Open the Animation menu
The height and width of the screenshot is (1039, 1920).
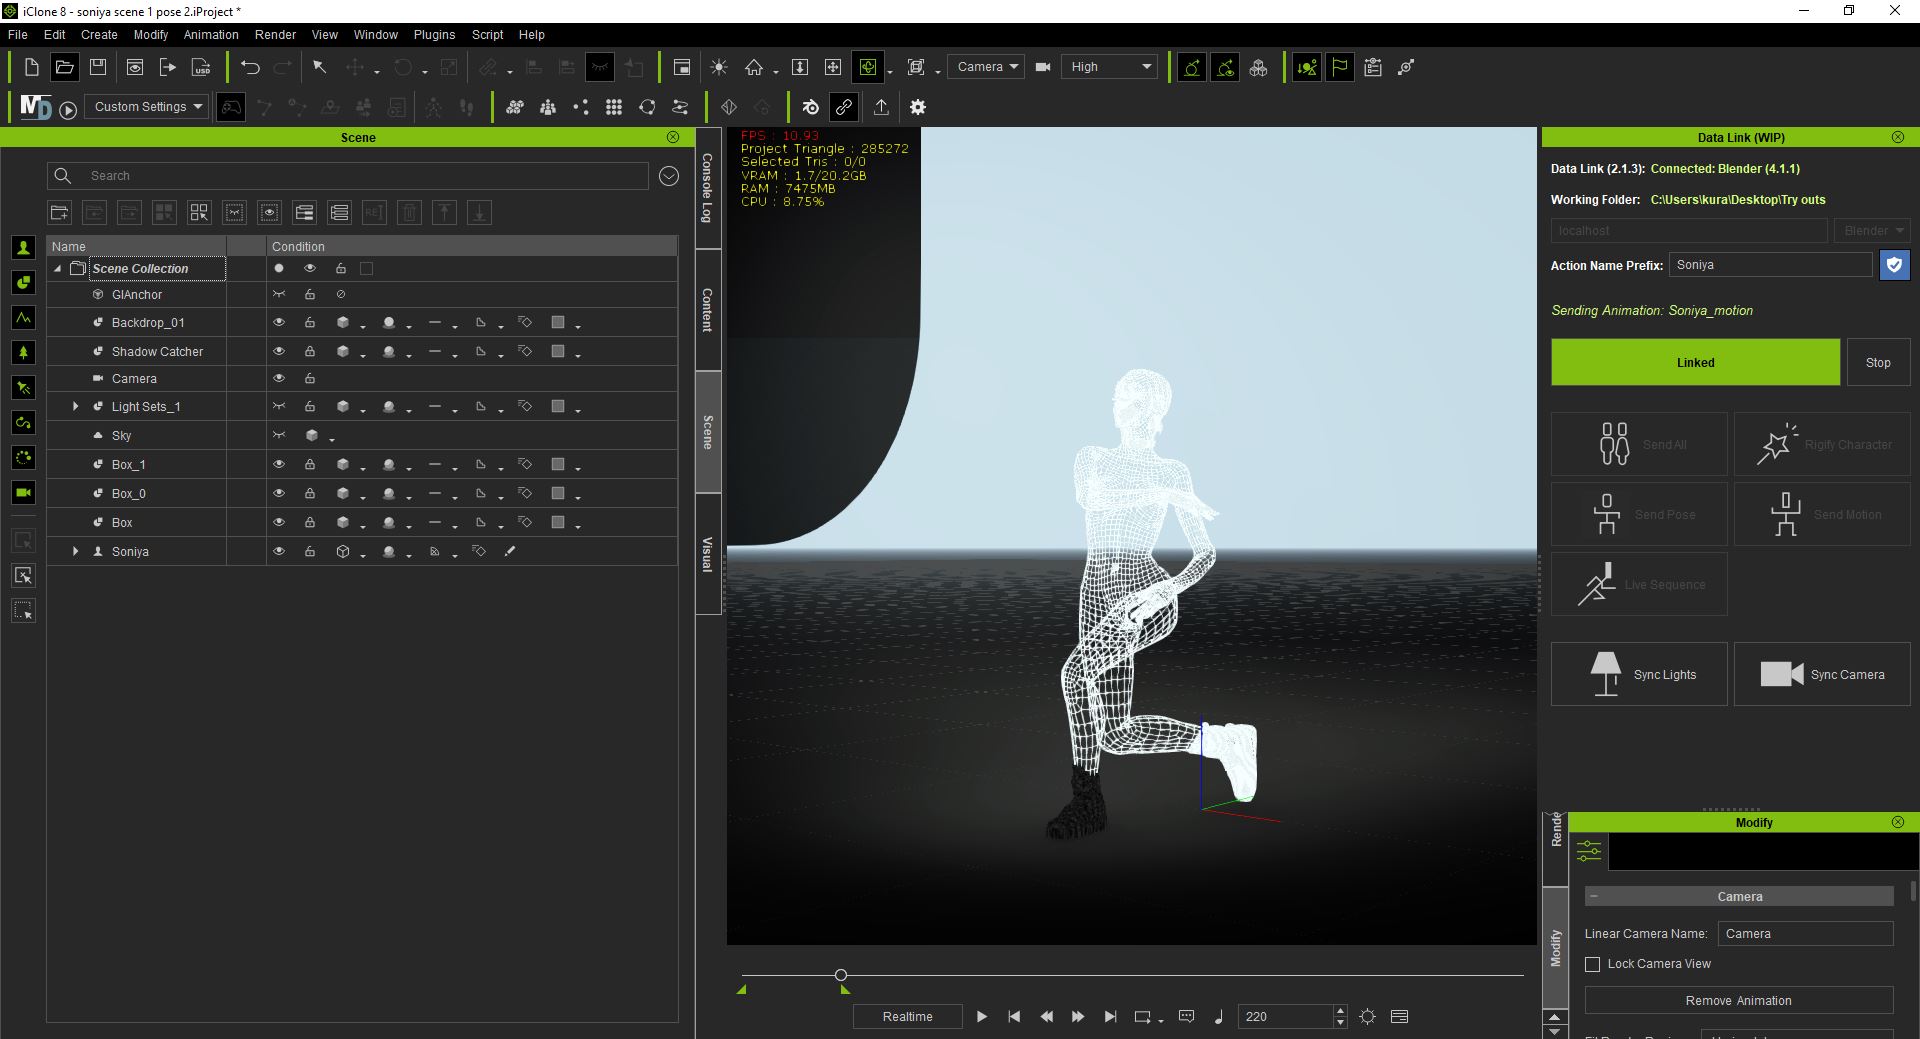pos(211,34)
